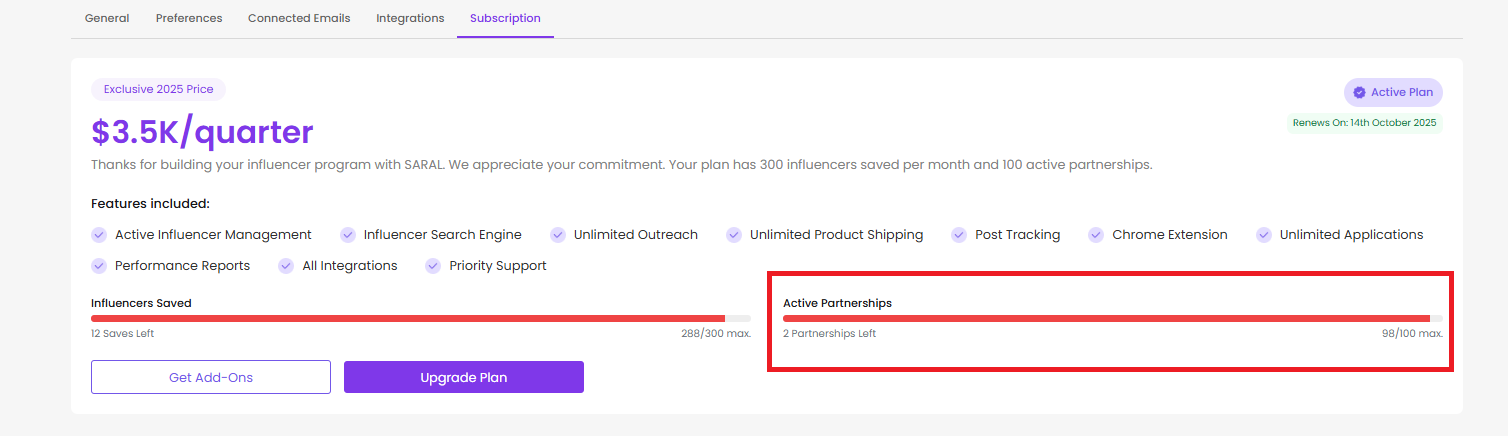Click the Influencers Saved progress bar
The image size is (1508, 436).
421,318
